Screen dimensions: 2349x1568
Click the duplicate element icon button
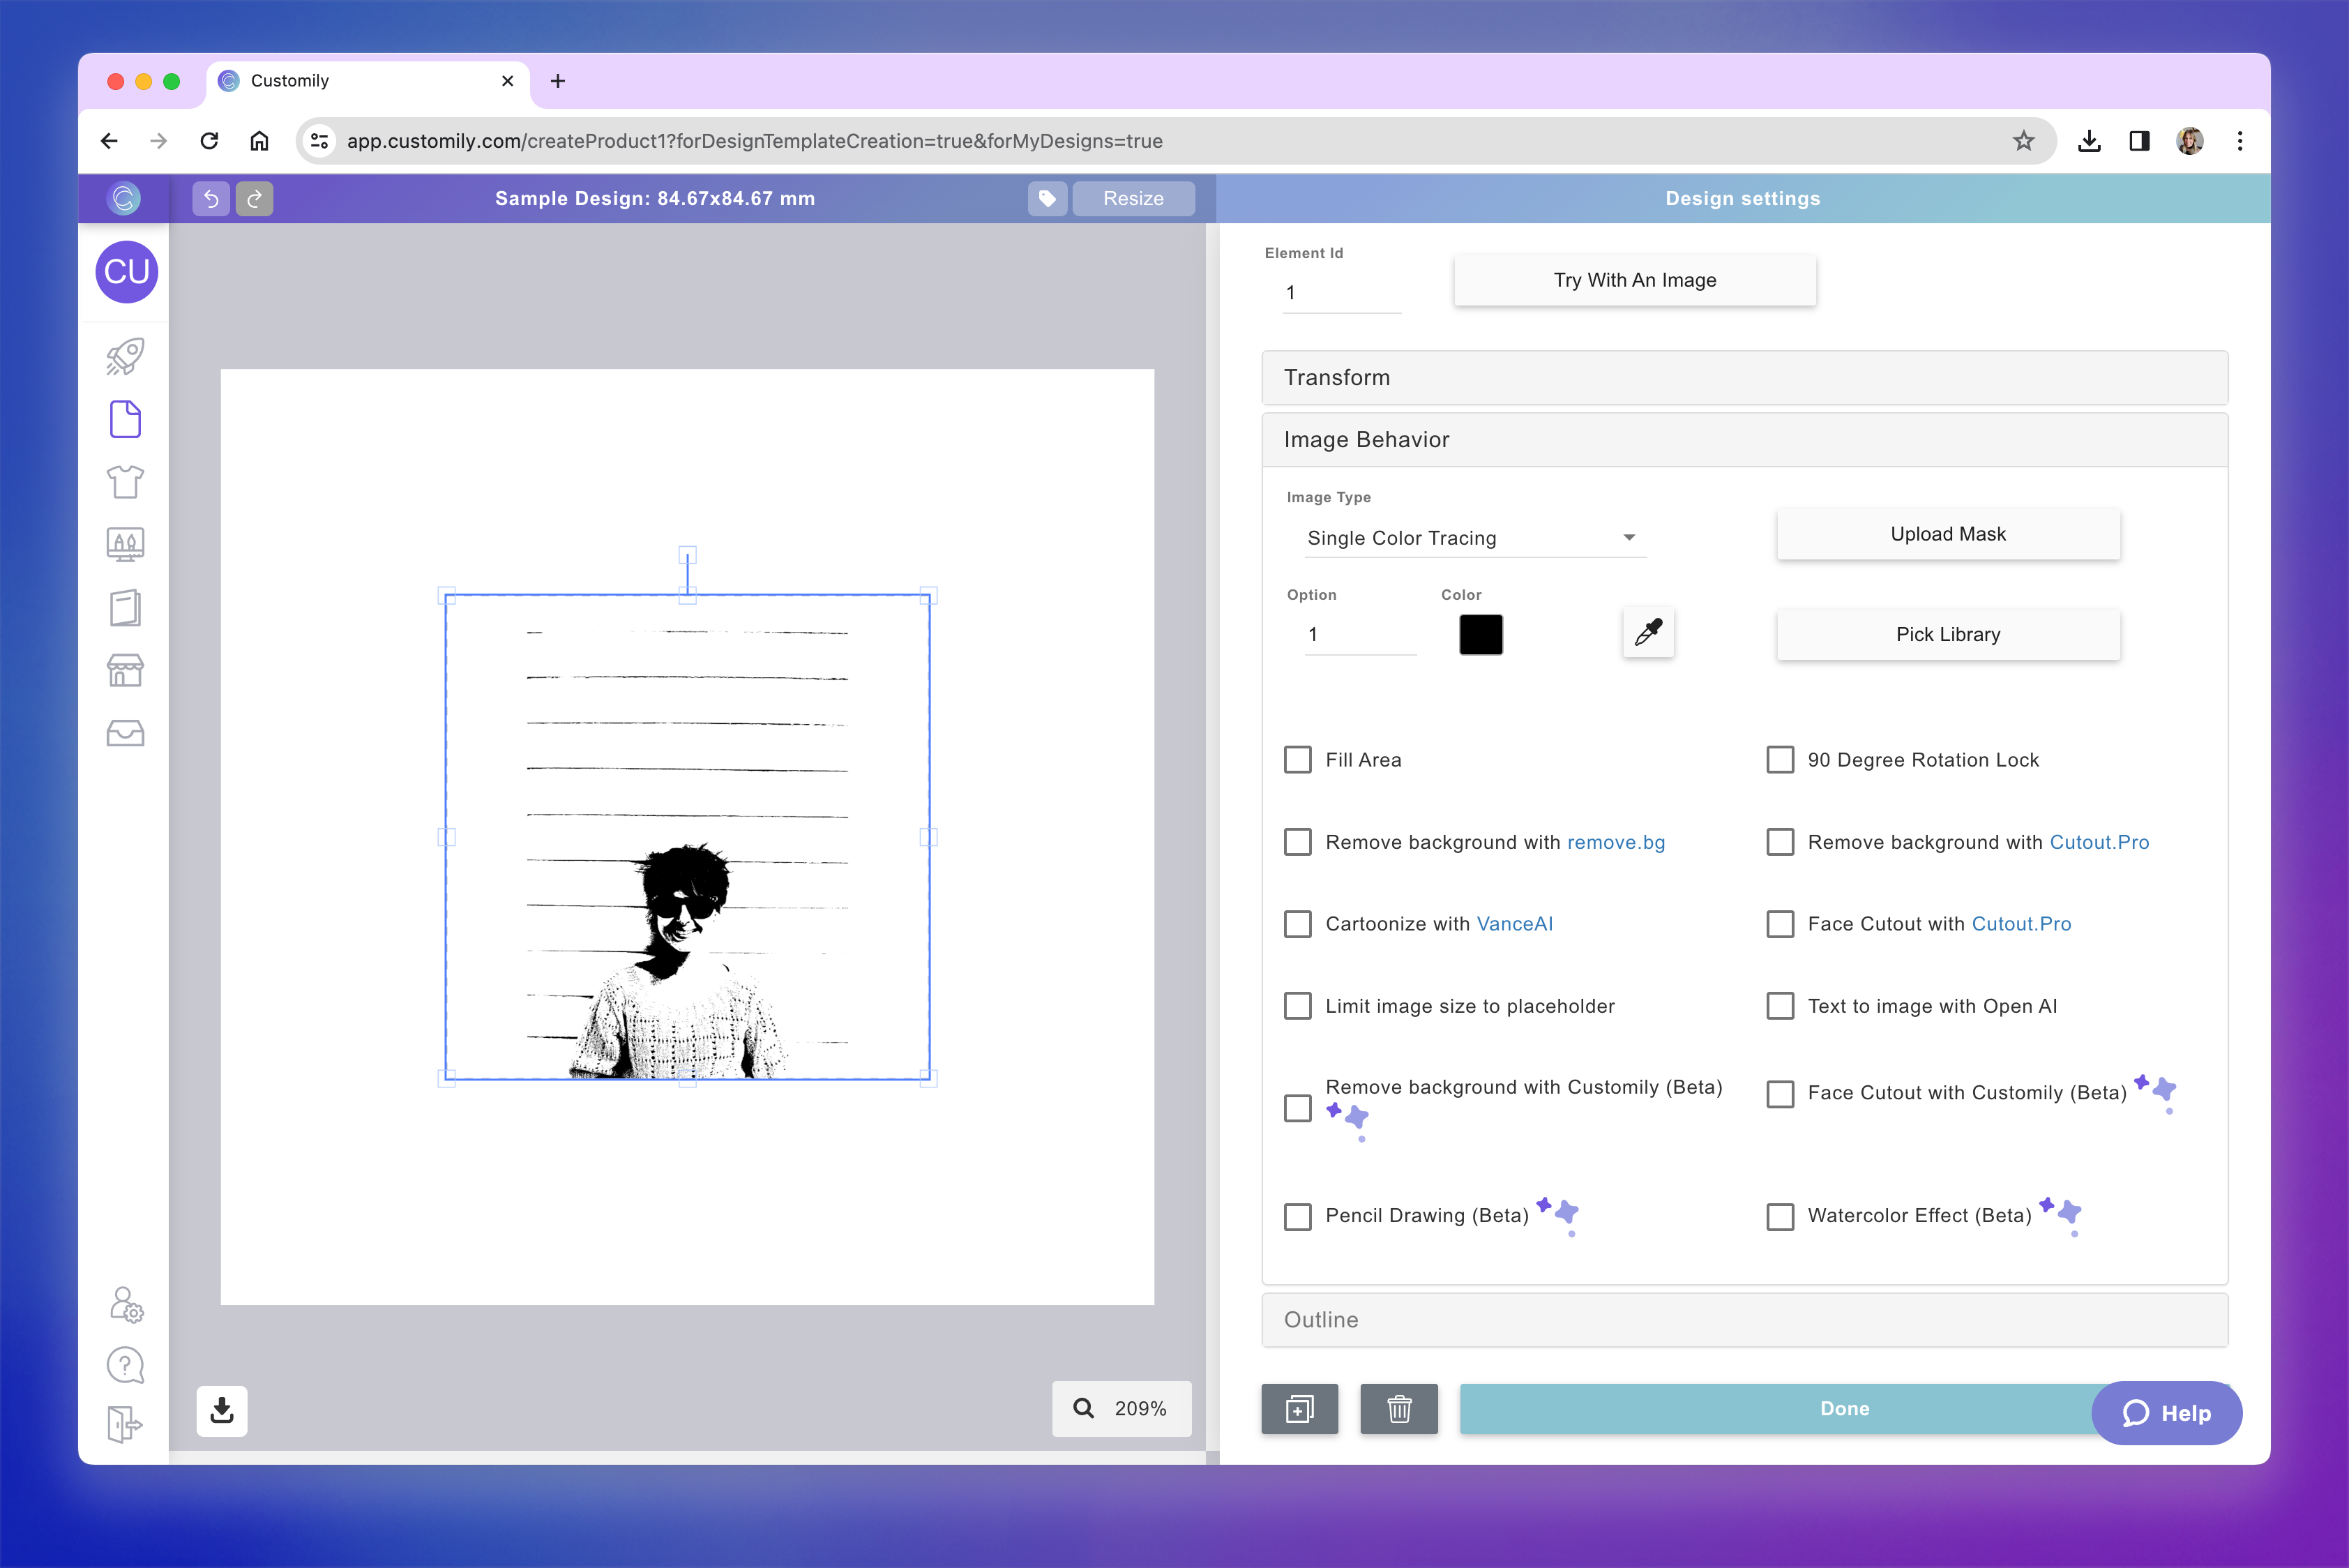1299,1409
